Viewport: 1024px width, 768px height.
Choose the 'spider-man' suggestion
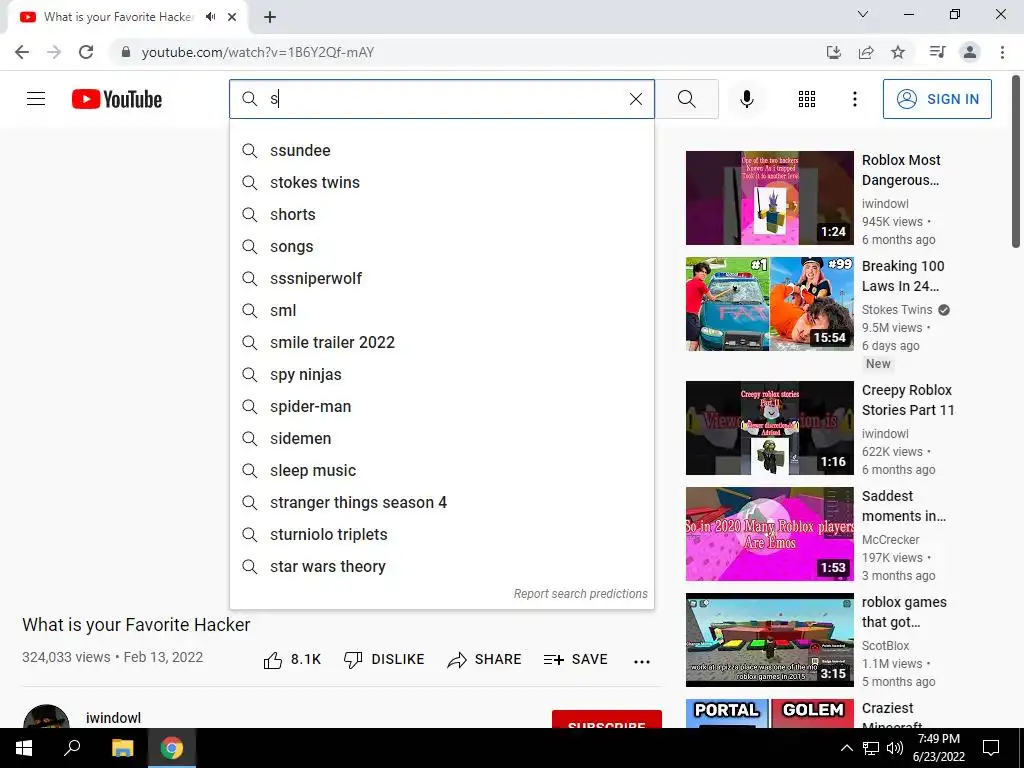point(441,406)
